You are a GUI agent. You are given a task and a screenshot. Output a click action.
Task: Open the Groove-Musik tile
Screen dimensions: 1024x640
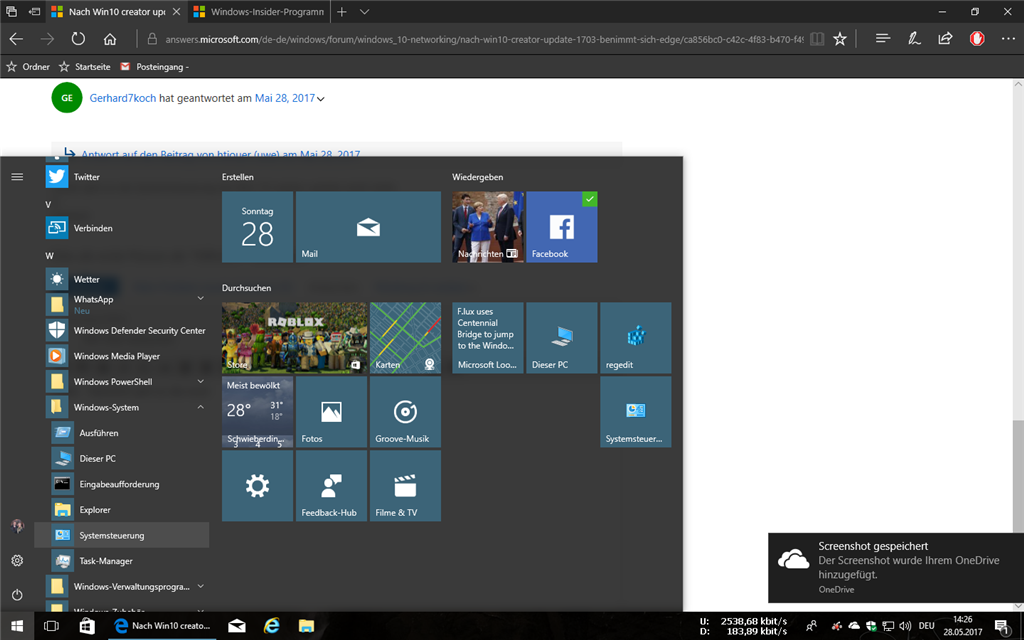[x=406, y=411]
